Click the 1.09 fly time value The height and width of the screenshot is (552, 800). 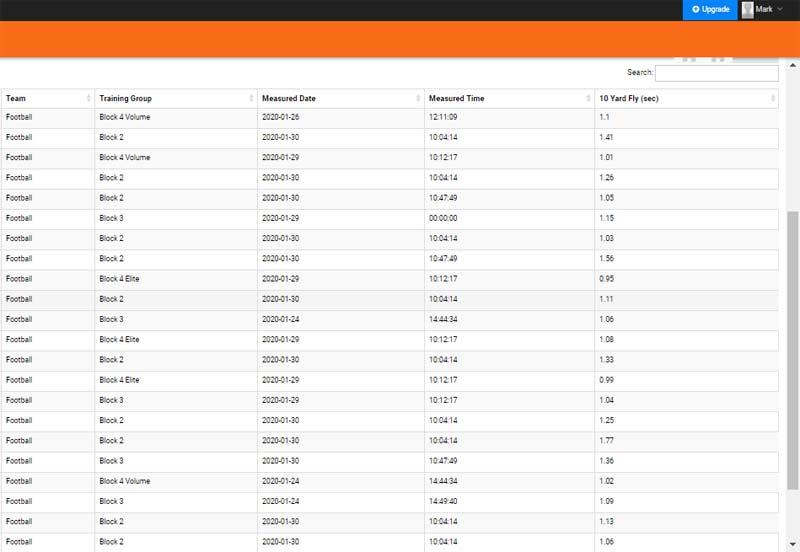606,501
